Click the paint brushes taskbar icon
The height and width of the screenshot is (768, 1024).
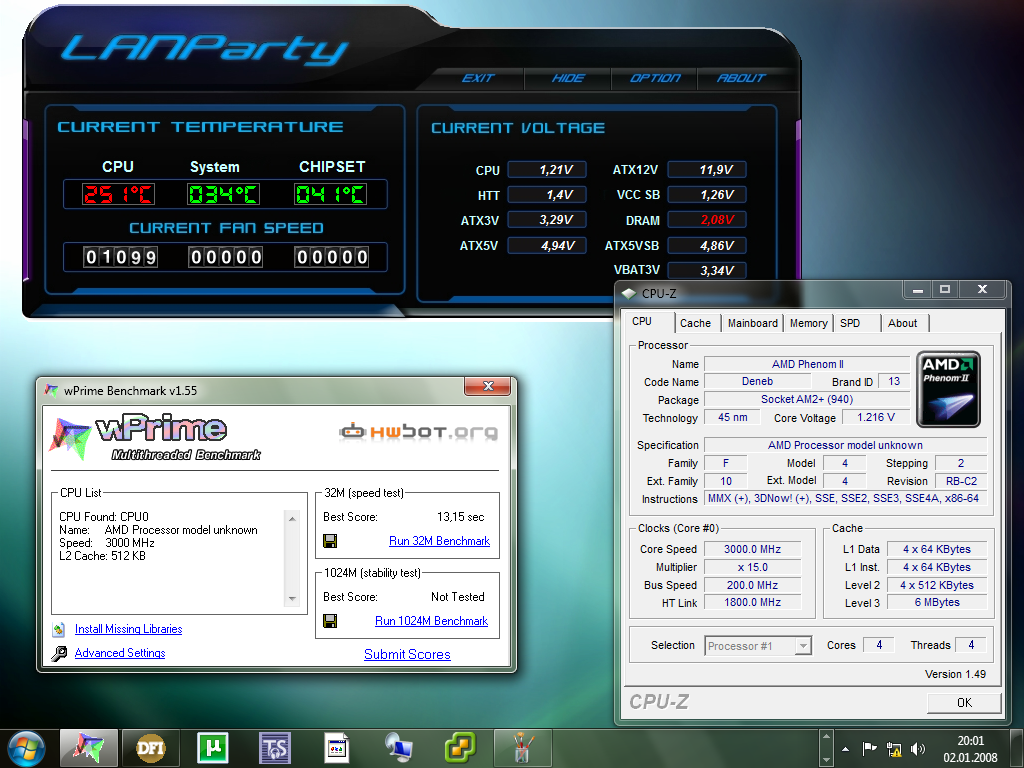(x=522, y=748)
